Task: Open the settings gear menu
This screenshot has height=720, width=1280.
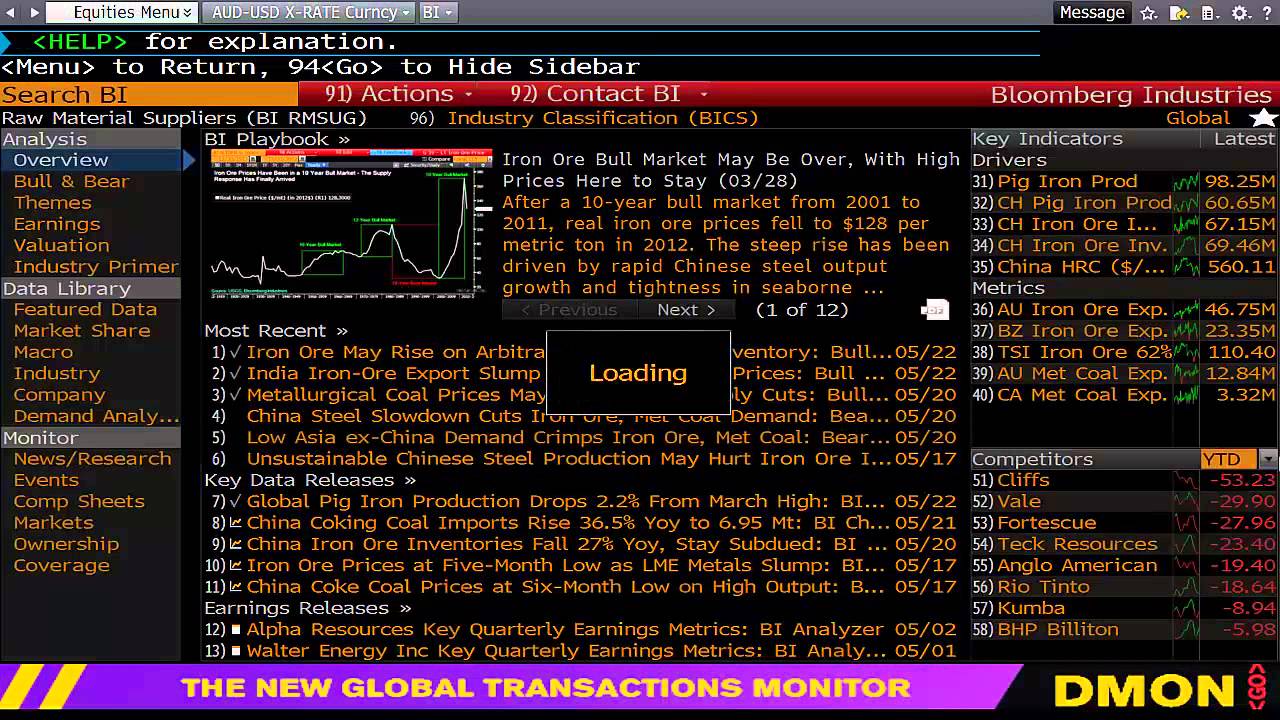Action: (1240, 13)
